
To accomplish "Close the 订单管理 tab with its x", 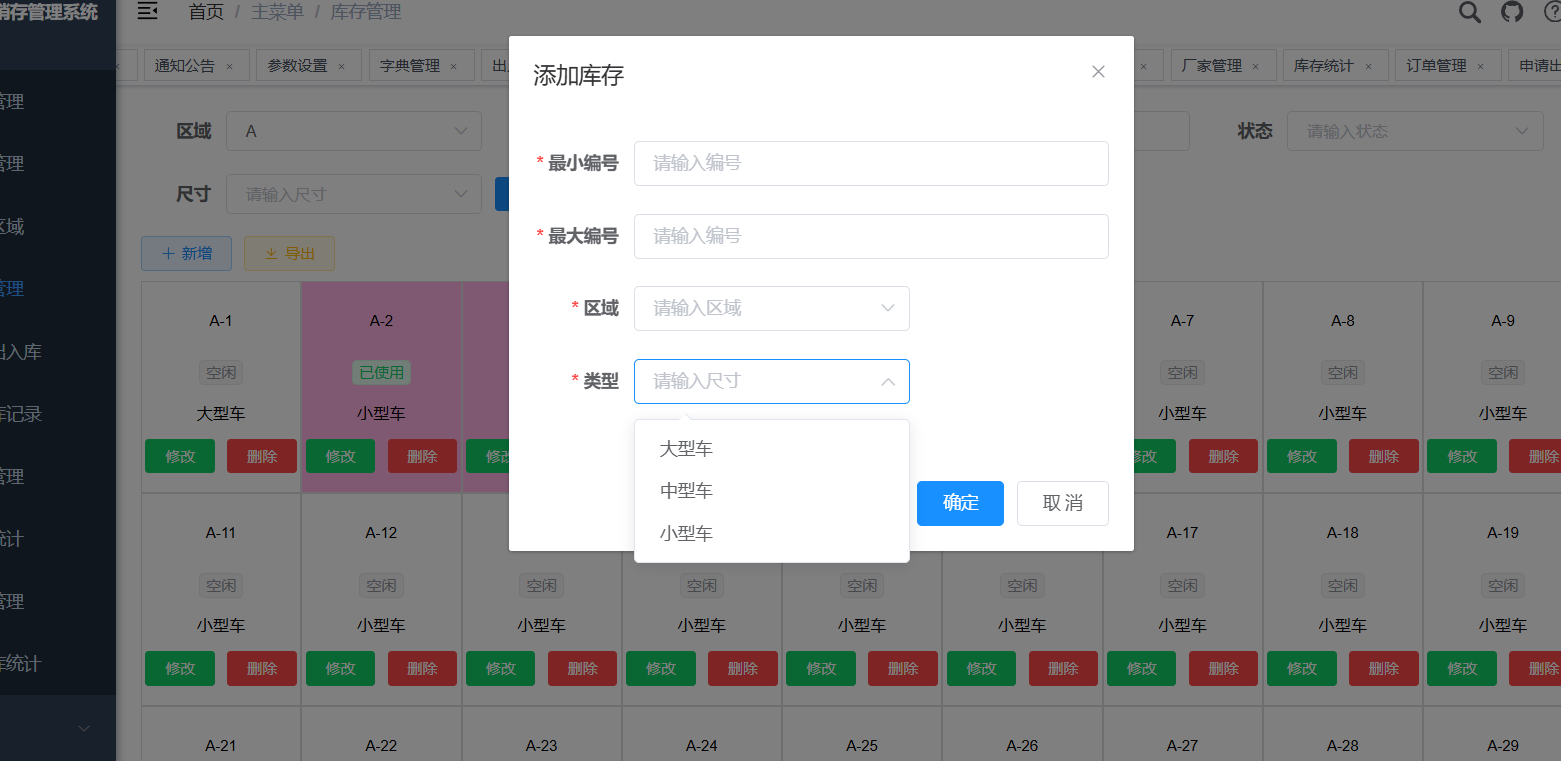I will click(x=1480, y=66).
